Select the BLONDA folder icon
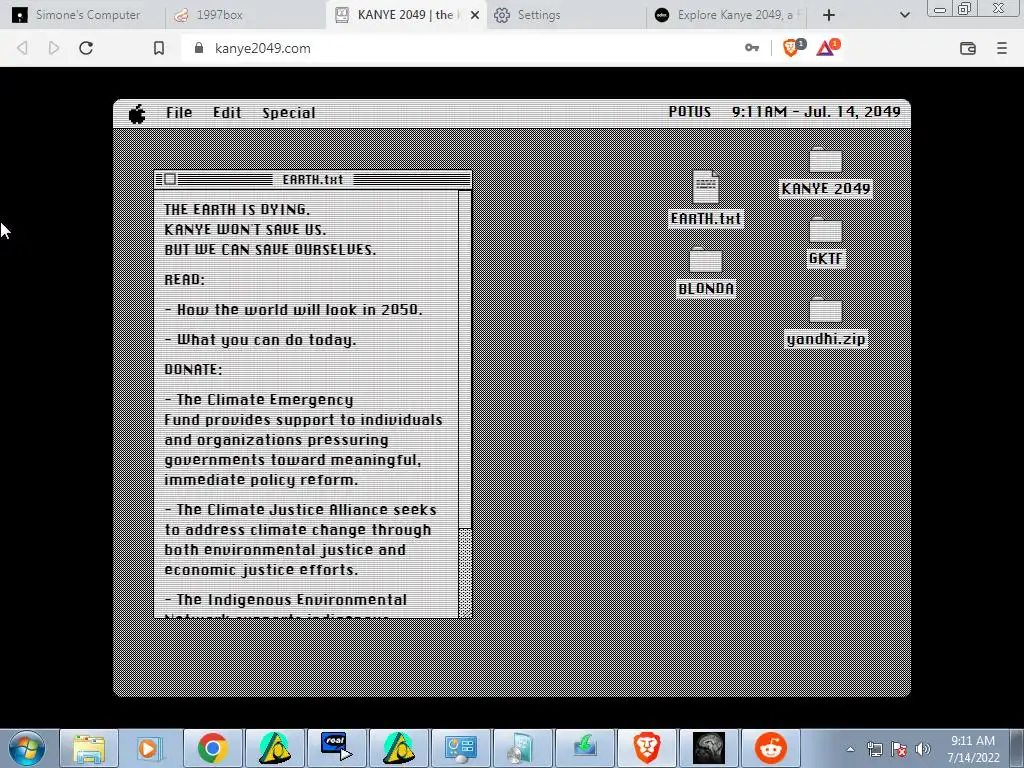 pos(706,272)
